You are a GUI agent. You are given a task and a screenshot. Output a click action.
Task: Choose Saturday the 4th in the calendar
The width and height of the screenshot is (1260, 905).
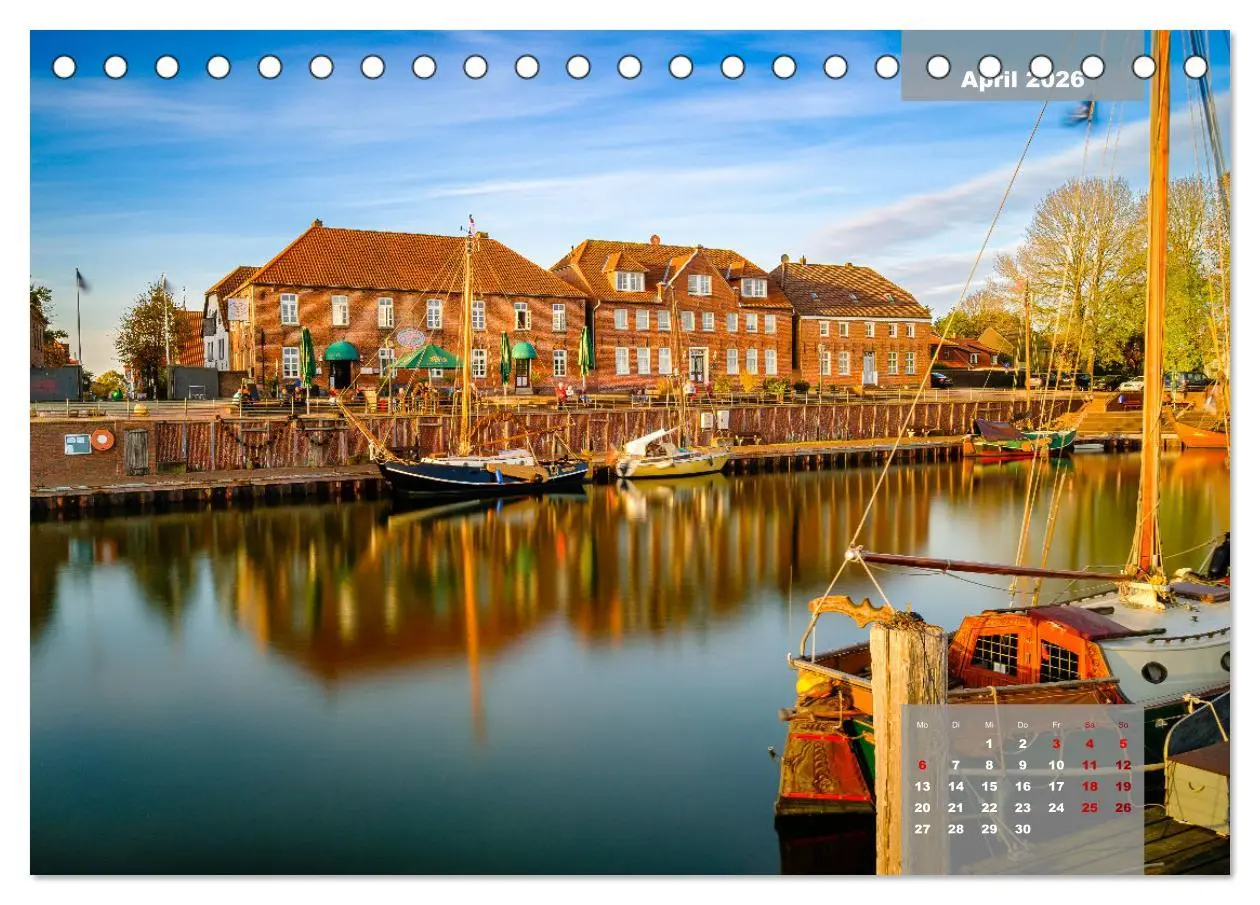point(1090,744)
